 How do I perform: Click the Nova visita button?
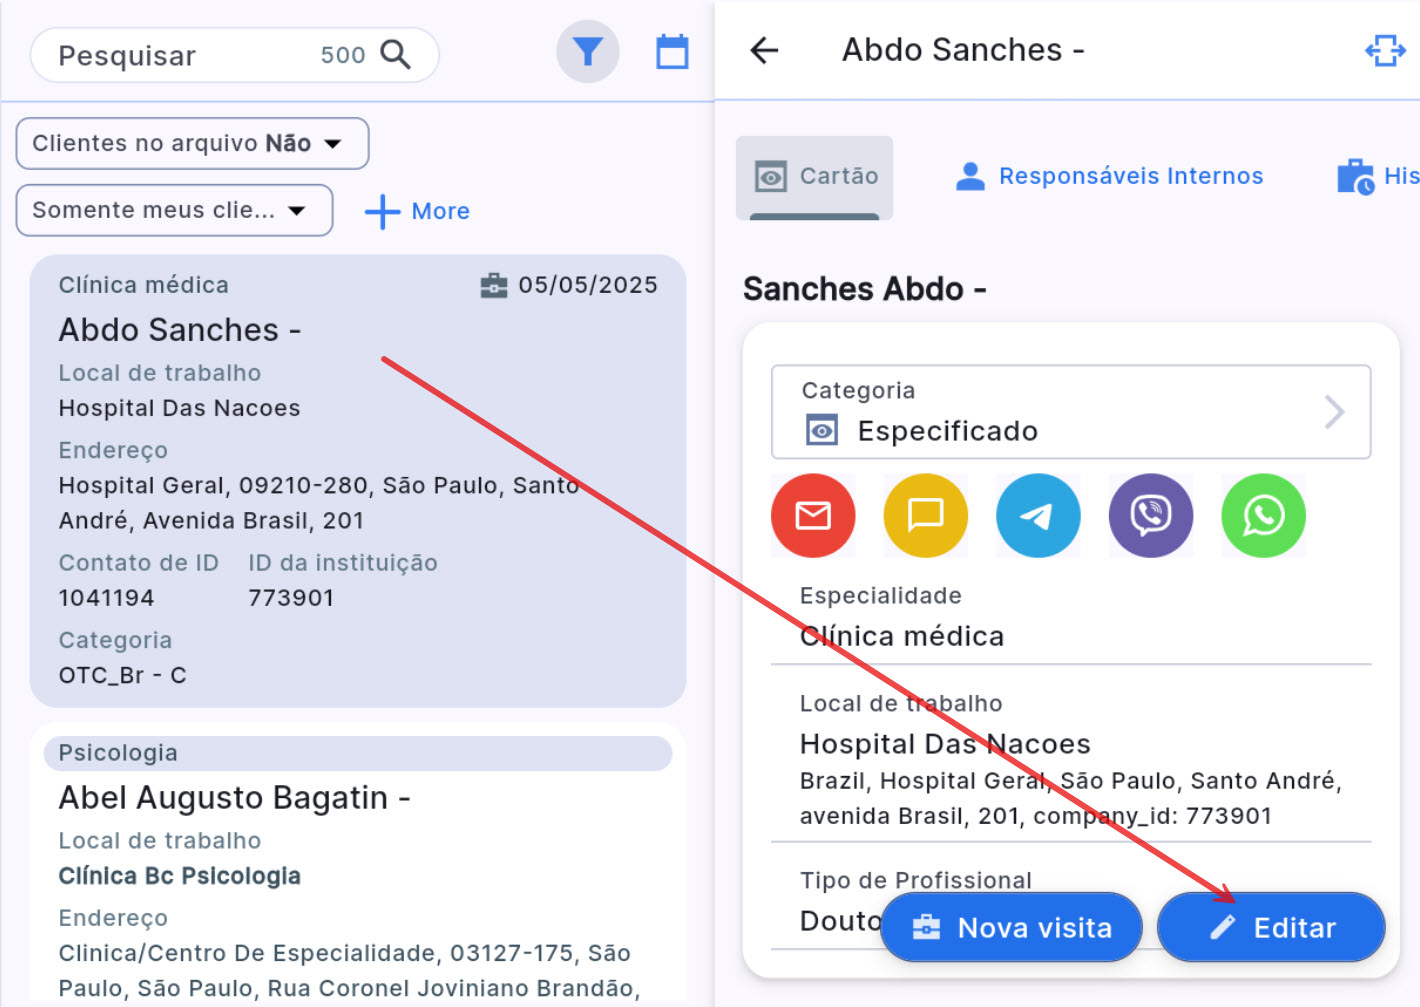click(x=1011, y=928)
